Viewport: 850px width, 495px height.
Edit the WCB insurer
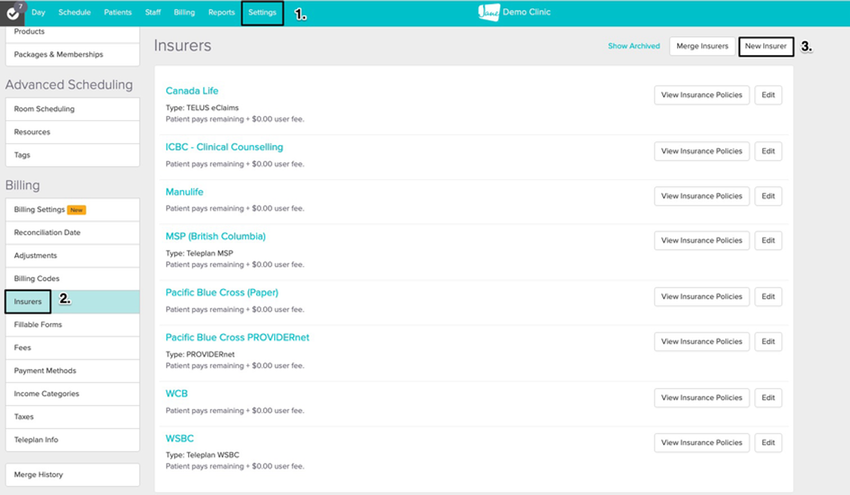[768, 398]
